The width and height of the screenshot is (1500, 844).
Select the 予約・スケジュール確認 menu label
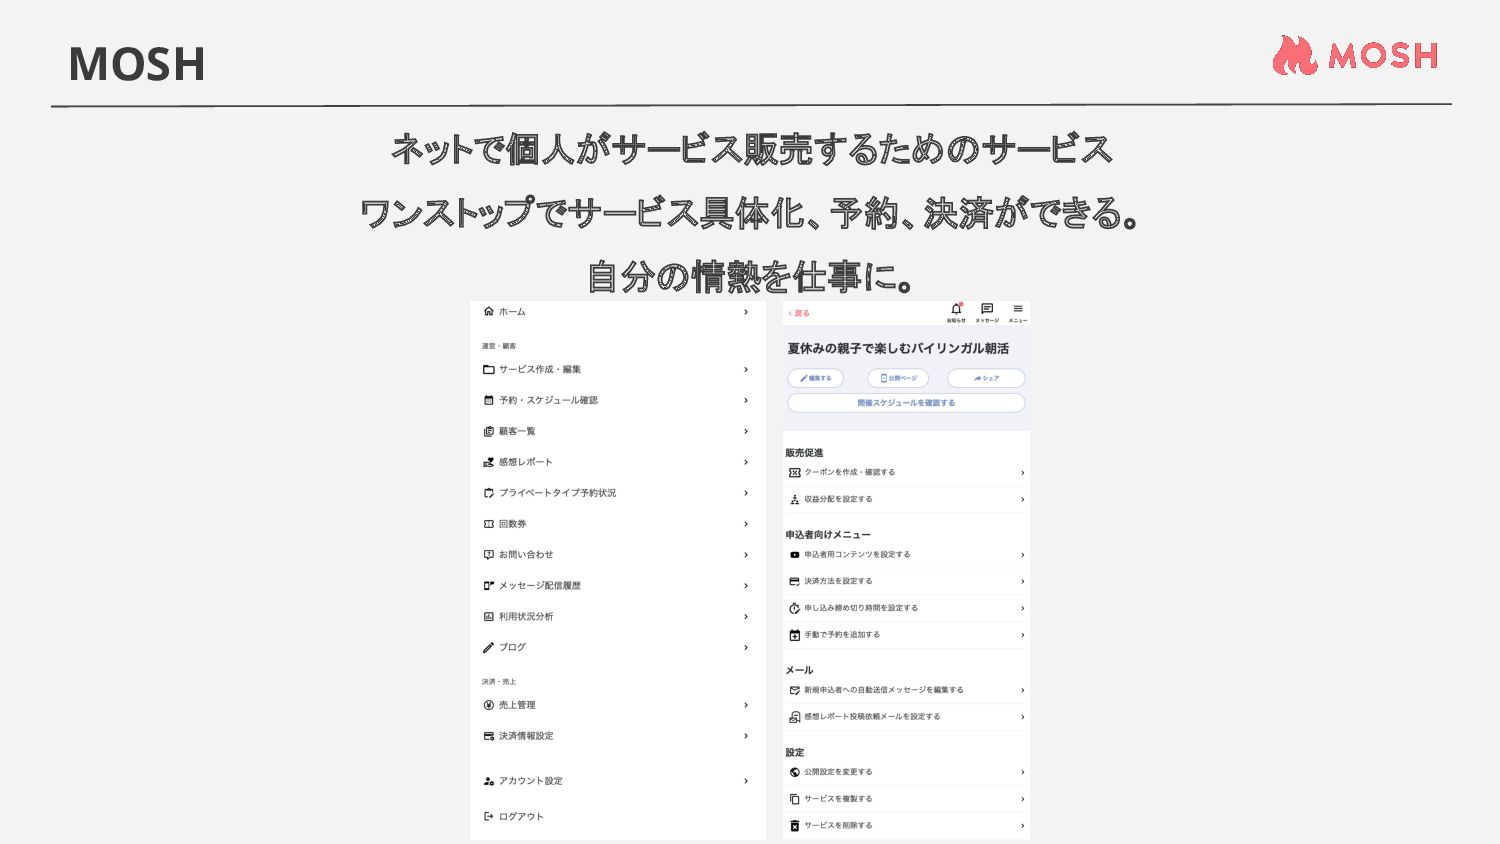click(548, 400)
